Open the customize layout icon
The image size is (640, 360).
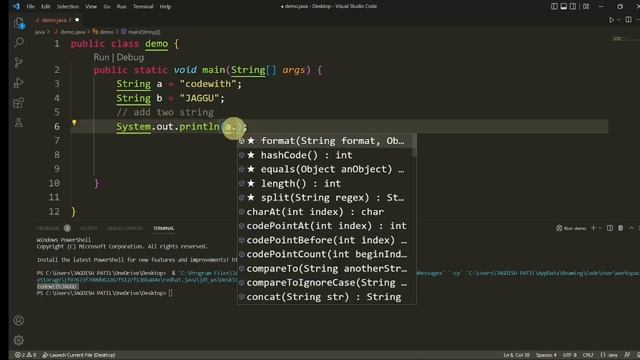point(586,7)
